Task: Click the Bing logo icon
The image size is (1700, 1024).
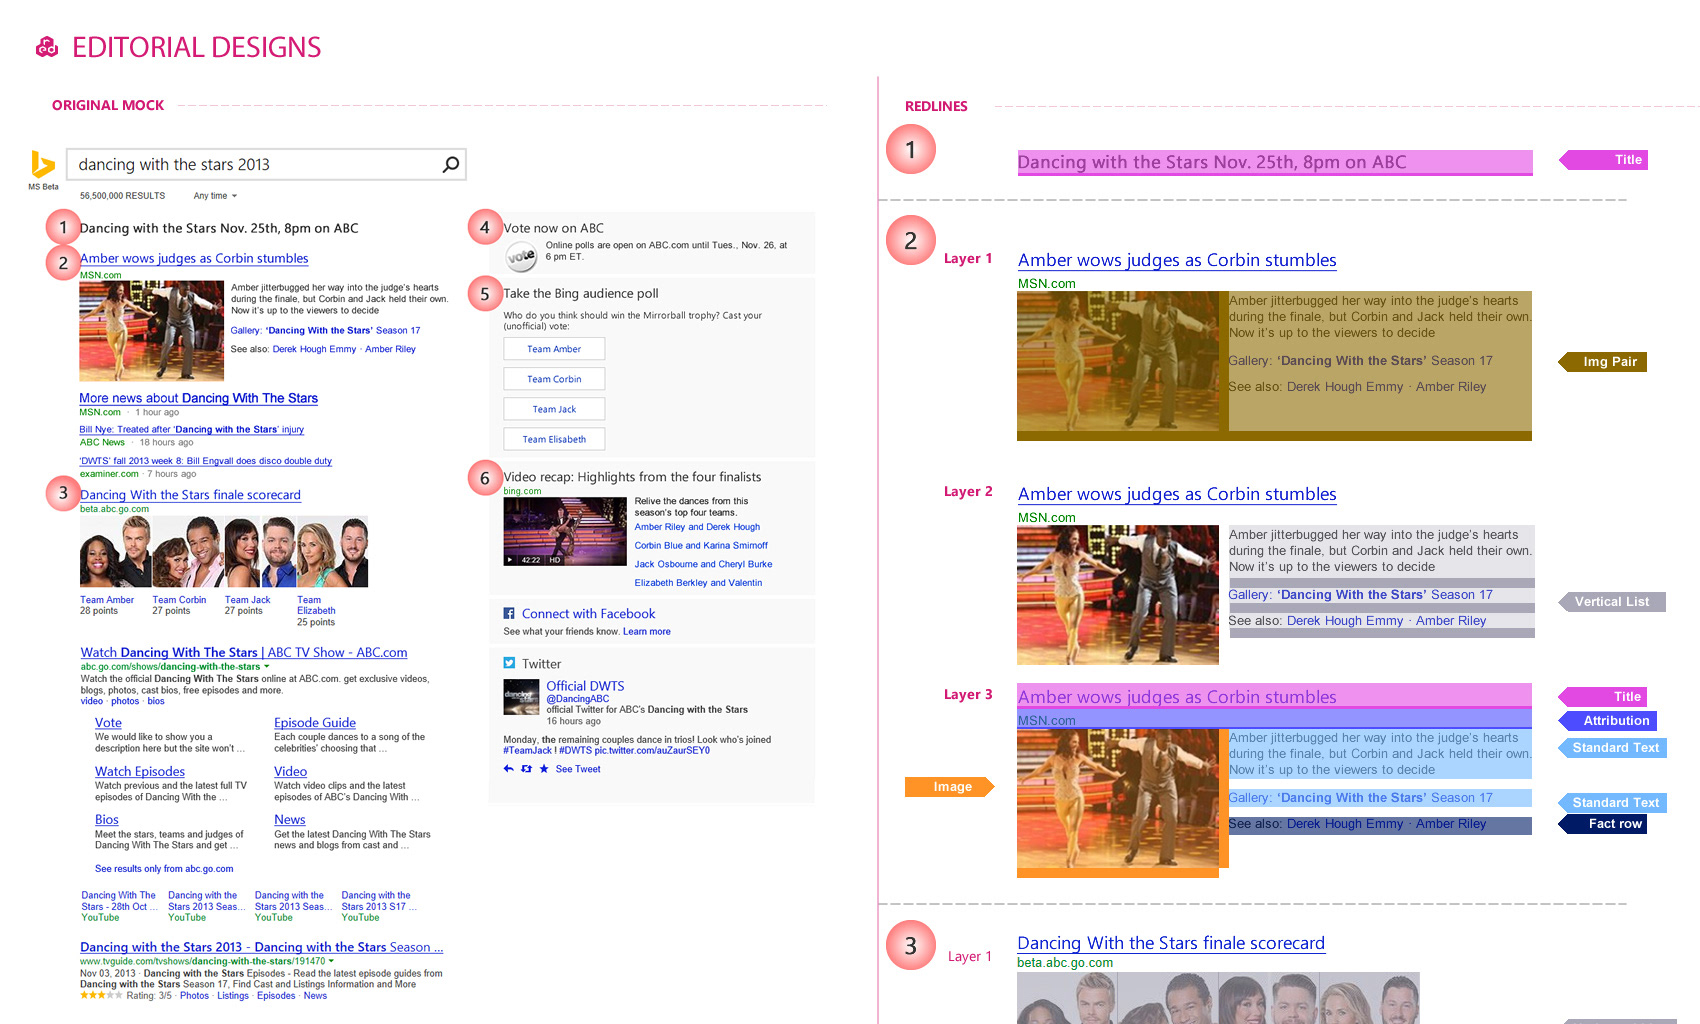Action: tap(42, 164)
